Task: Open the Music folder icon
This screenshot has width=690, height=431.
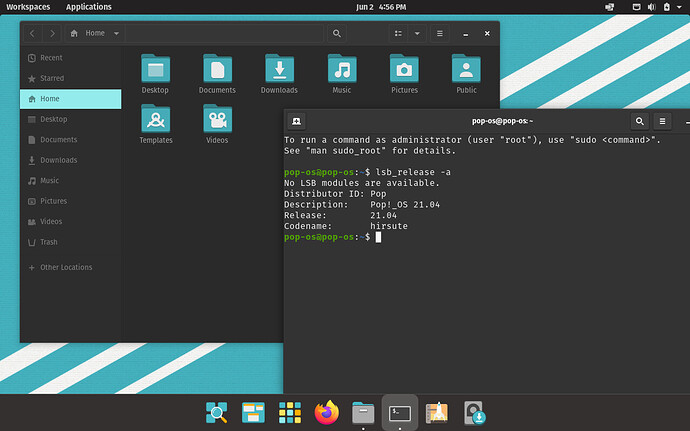Action: [x=342, y=69]
